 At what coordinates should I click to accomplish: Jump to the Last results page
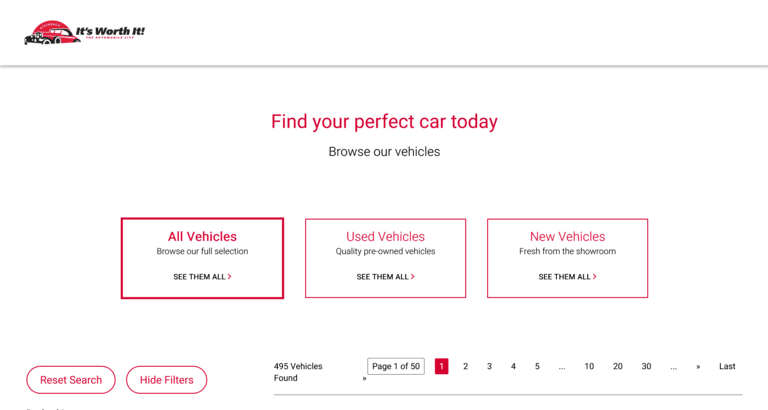pos(727,366)
